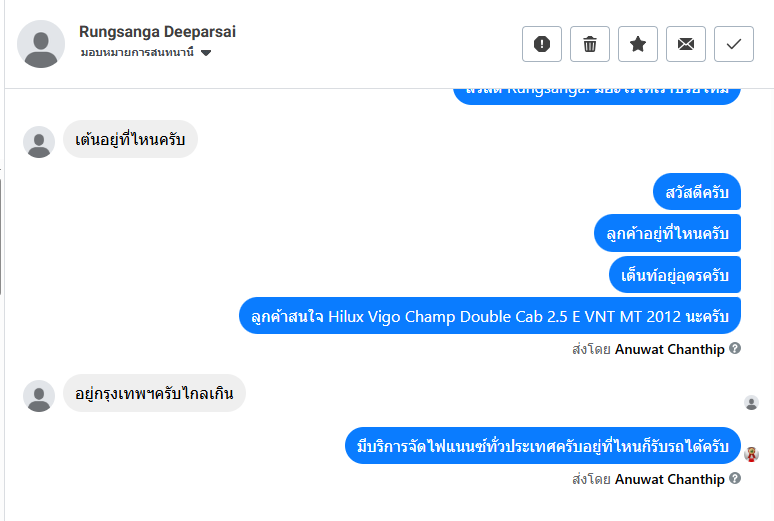774x521 pixels.
Task: Select the Hilux Vigo Champ message bubble
Action: [490, 316]
